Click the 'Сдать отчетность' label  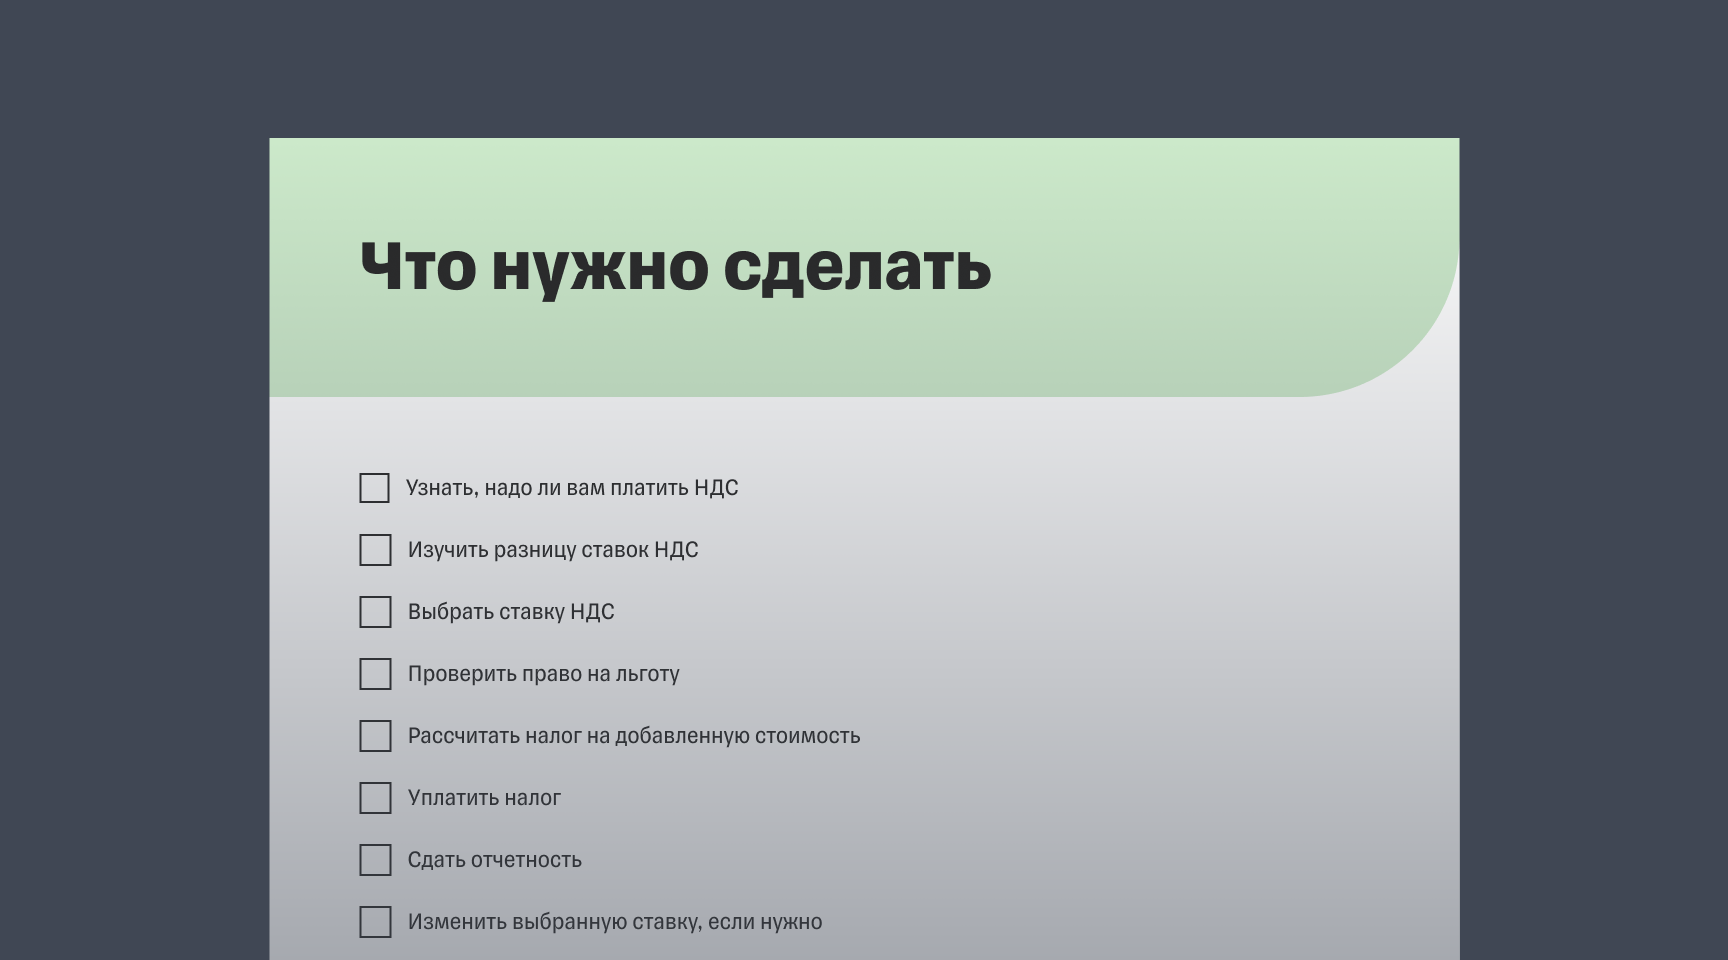pos(496,859)
